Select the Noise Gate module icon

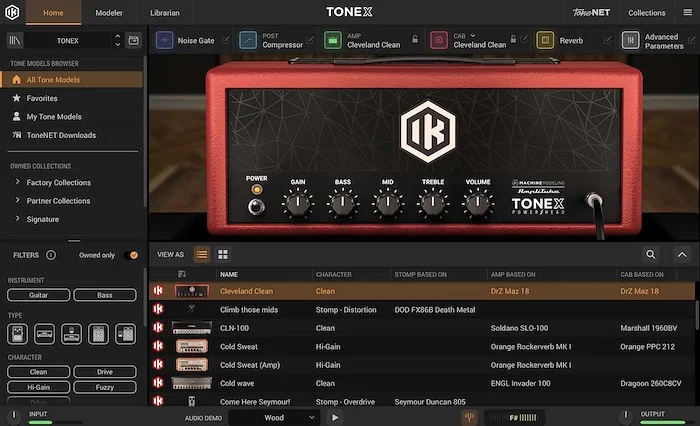tap(164, 41)
